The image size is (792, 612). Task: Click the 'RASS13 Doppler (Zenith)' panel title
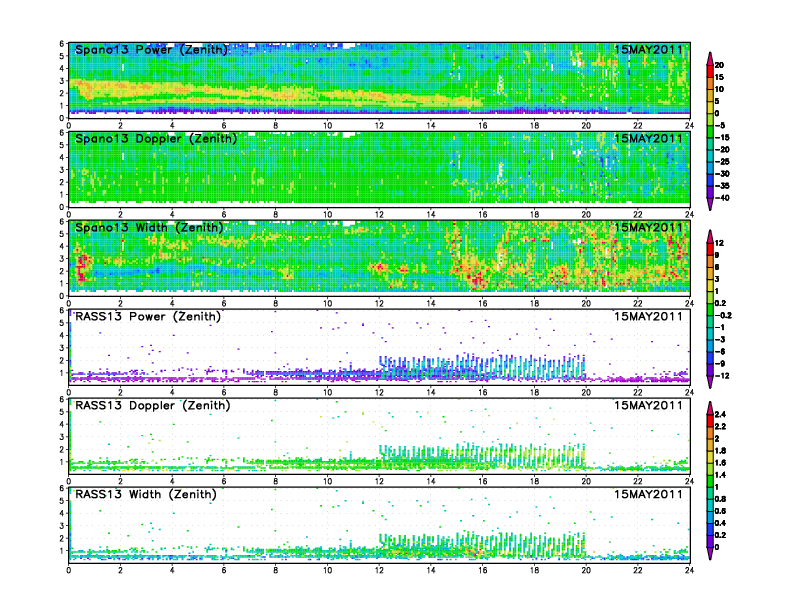[x=153, y=405]
